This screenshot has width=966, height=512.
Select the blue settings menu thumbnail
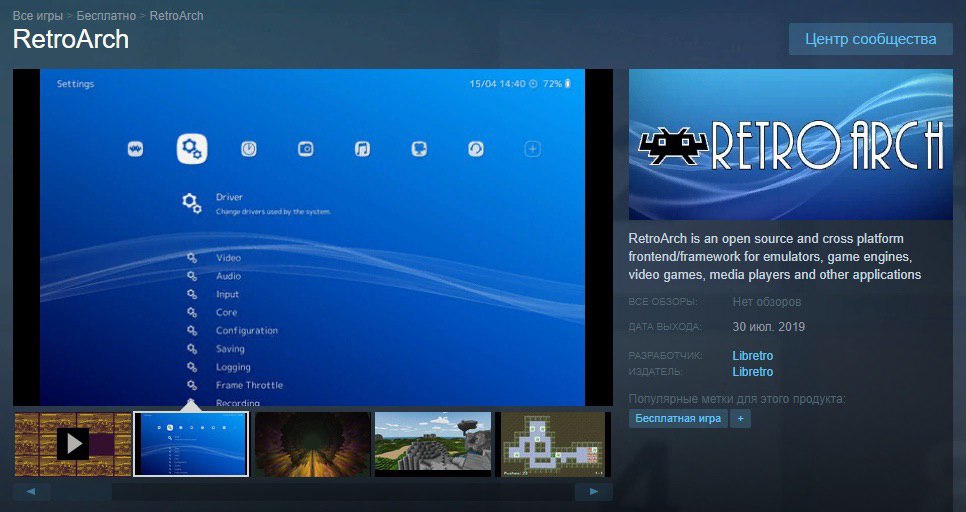pyautogui.click(x=191, y=444)
